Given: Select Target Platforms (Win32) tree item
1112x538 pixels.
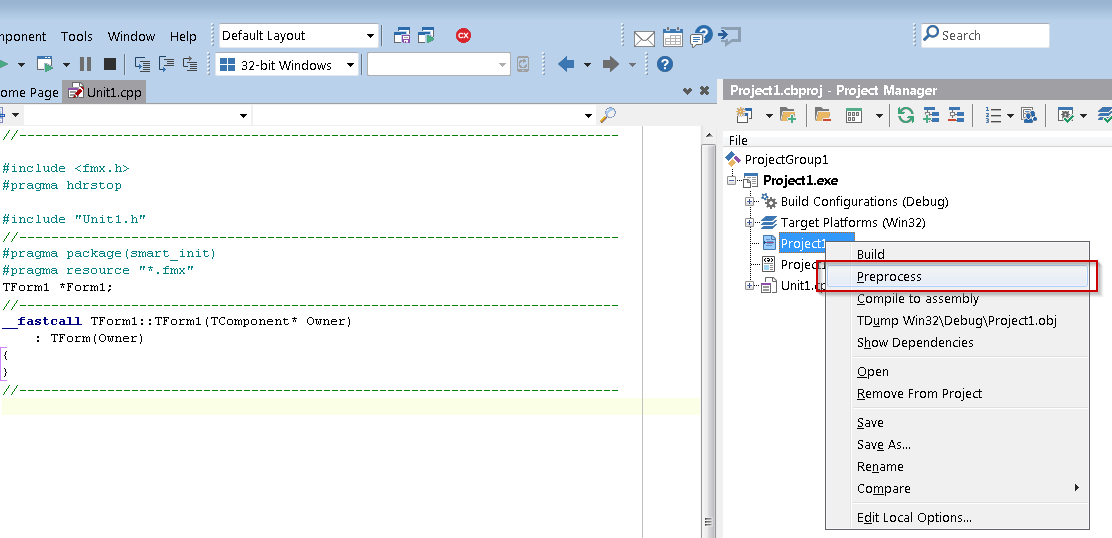Looking at the screenshot, I should (853, 223).
